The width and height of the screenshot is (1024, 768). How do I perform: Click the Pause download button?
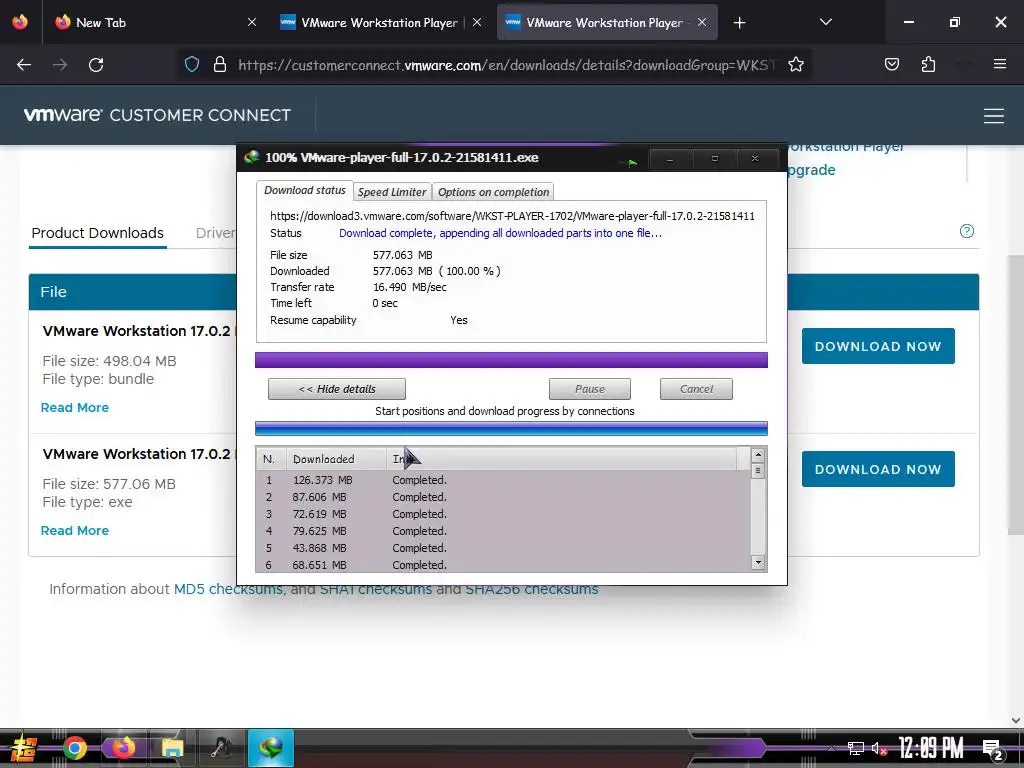click(590, 389)
